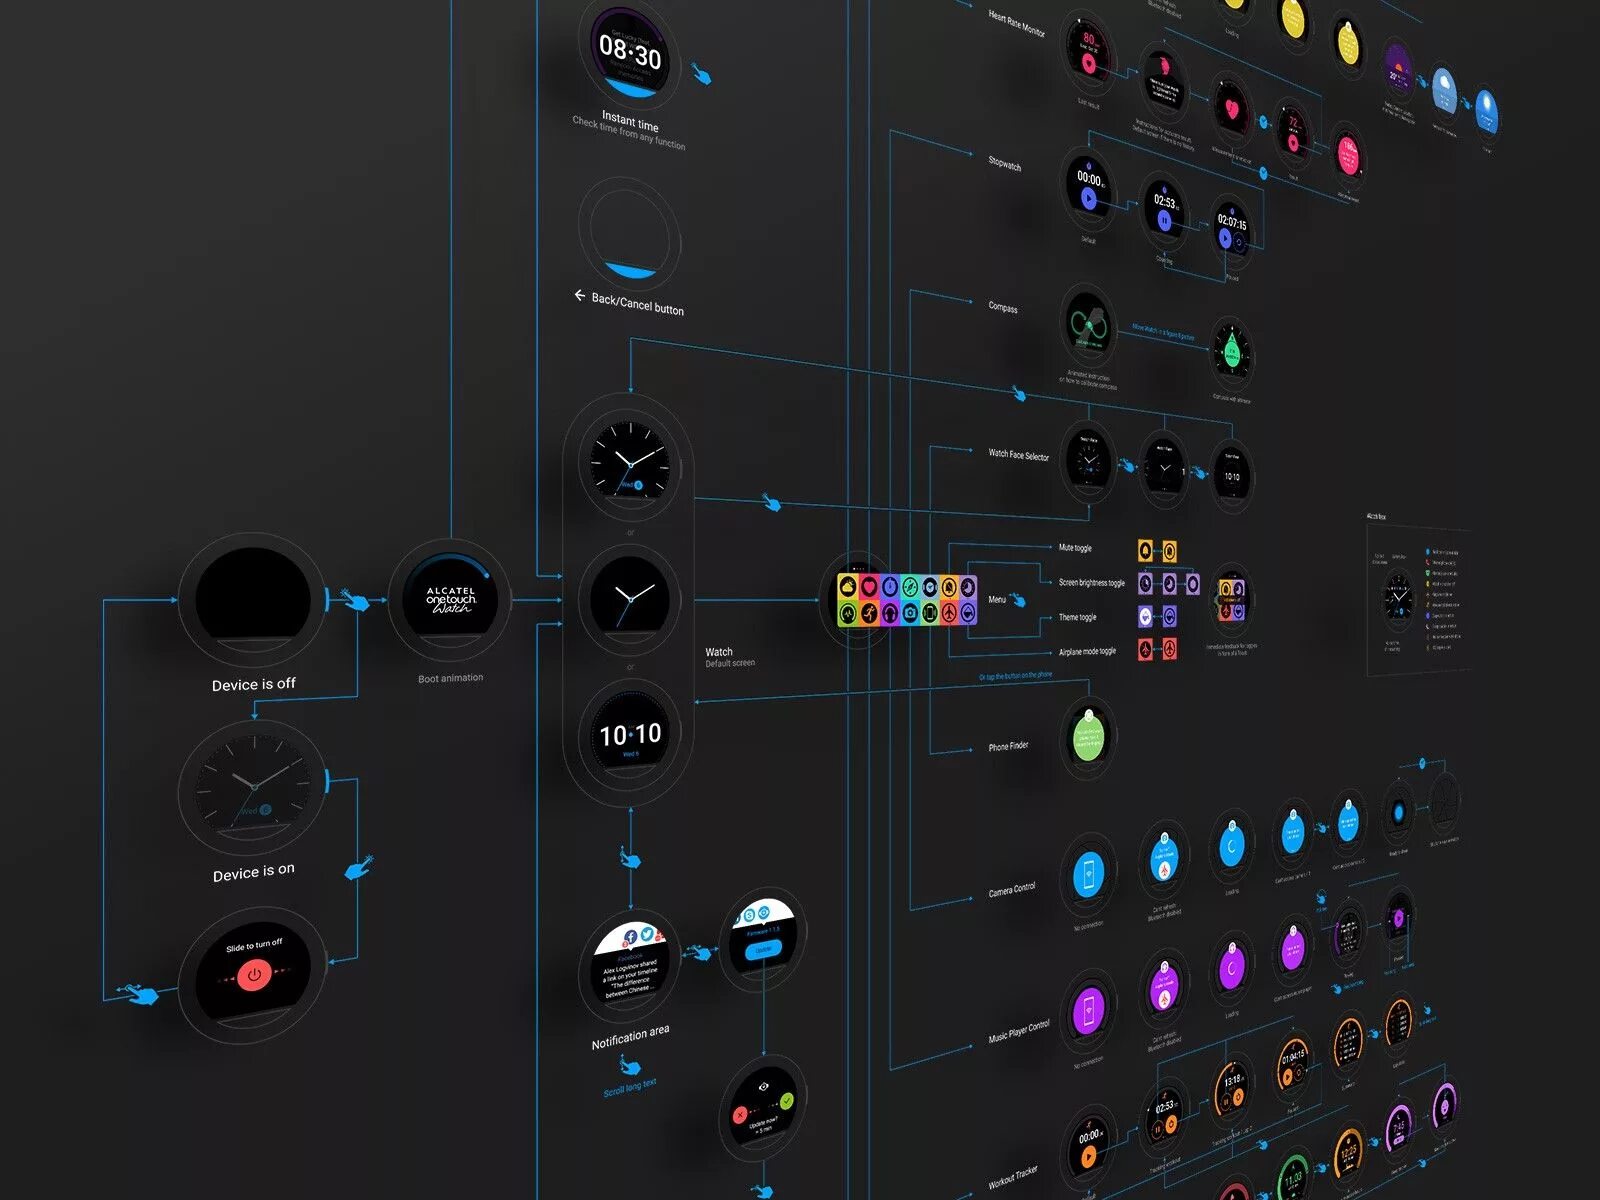This screenshot has height=1200, width=1600.
Task: Tap the Facebook icon in notification watch
Action: [631, 937]
